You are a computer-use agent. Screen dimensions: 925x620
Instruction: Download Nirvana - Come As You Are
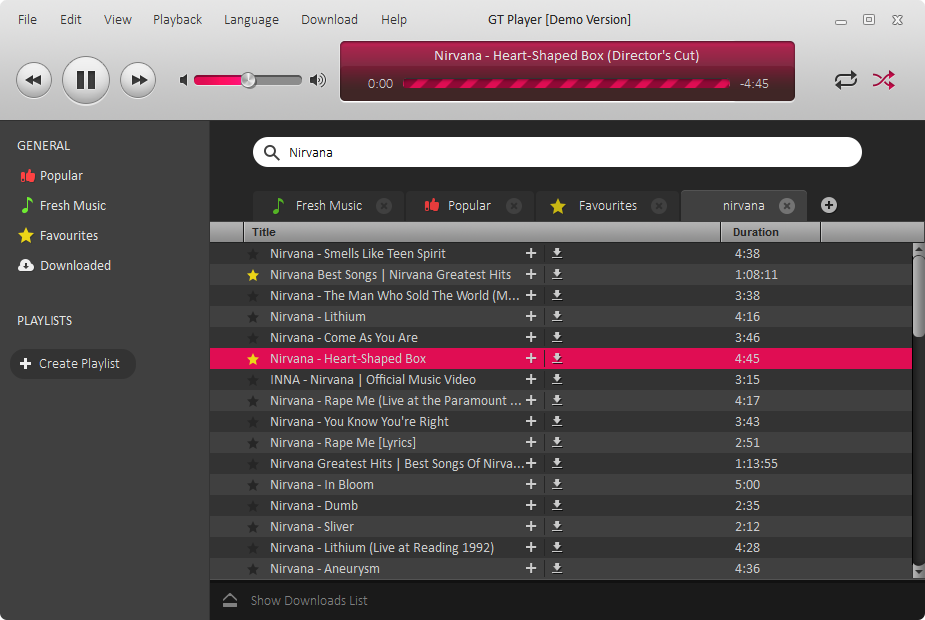pos(557,337)
